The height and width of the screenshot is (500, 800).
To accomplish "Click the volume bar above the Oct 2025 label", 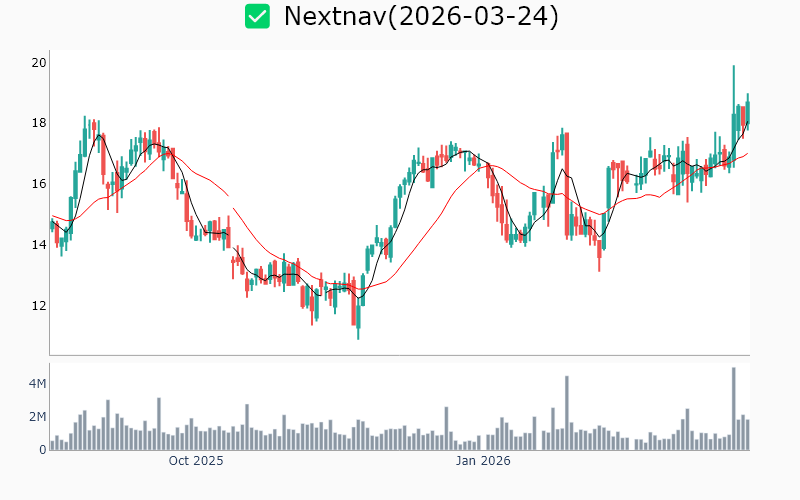I will 196,438.
